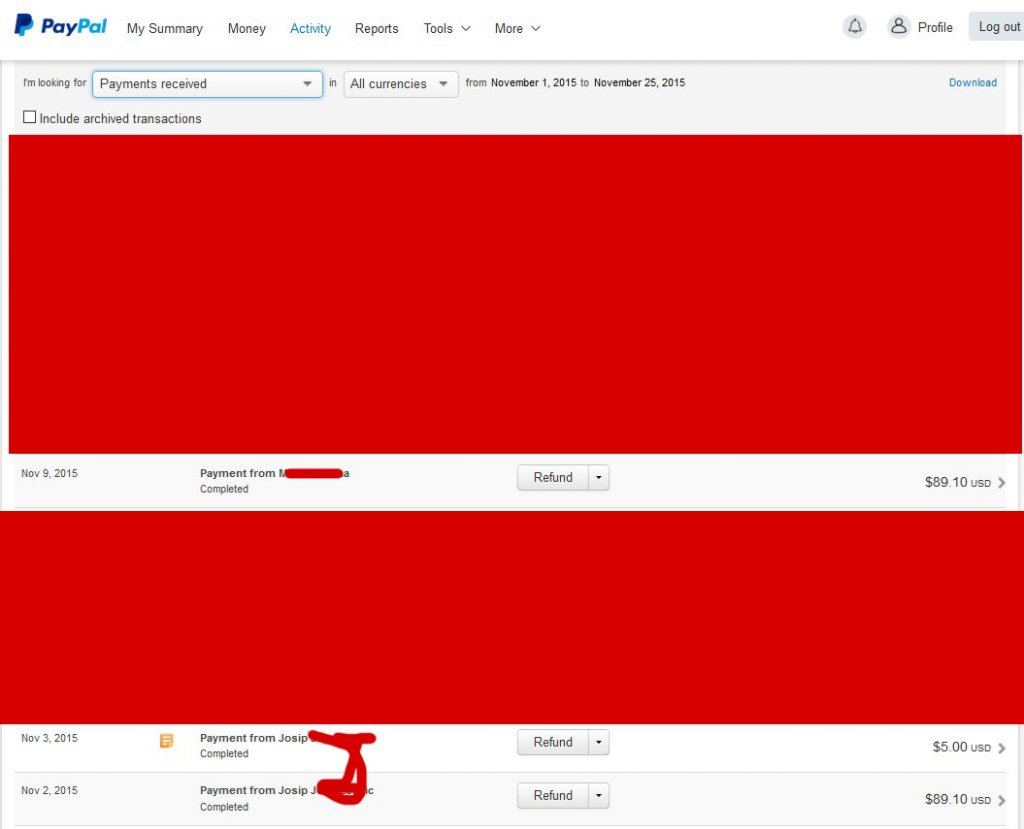Image resolution: width=1024 pixels, height=829 pixels.
Task: Click the Nov 2 $89.10 USD amount
Action: [957, 799]
